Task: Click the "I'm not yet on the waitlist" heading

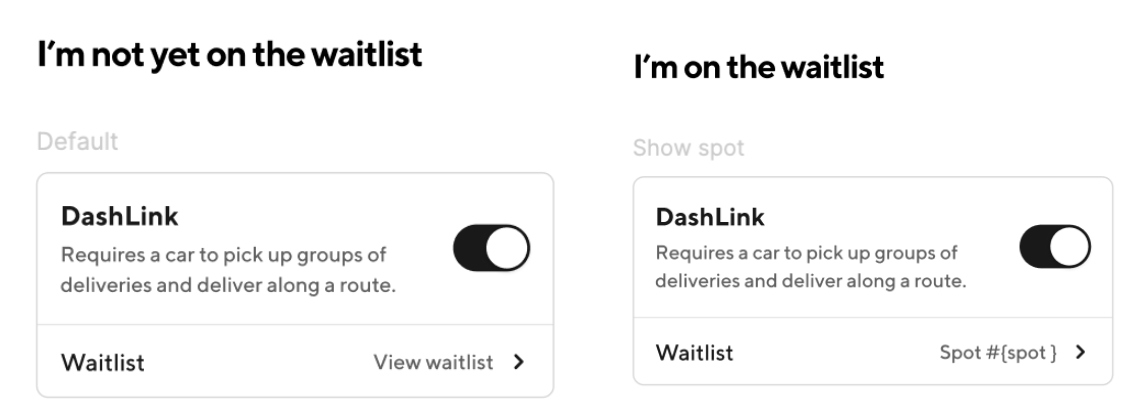Action: click(x=230, y=56)
